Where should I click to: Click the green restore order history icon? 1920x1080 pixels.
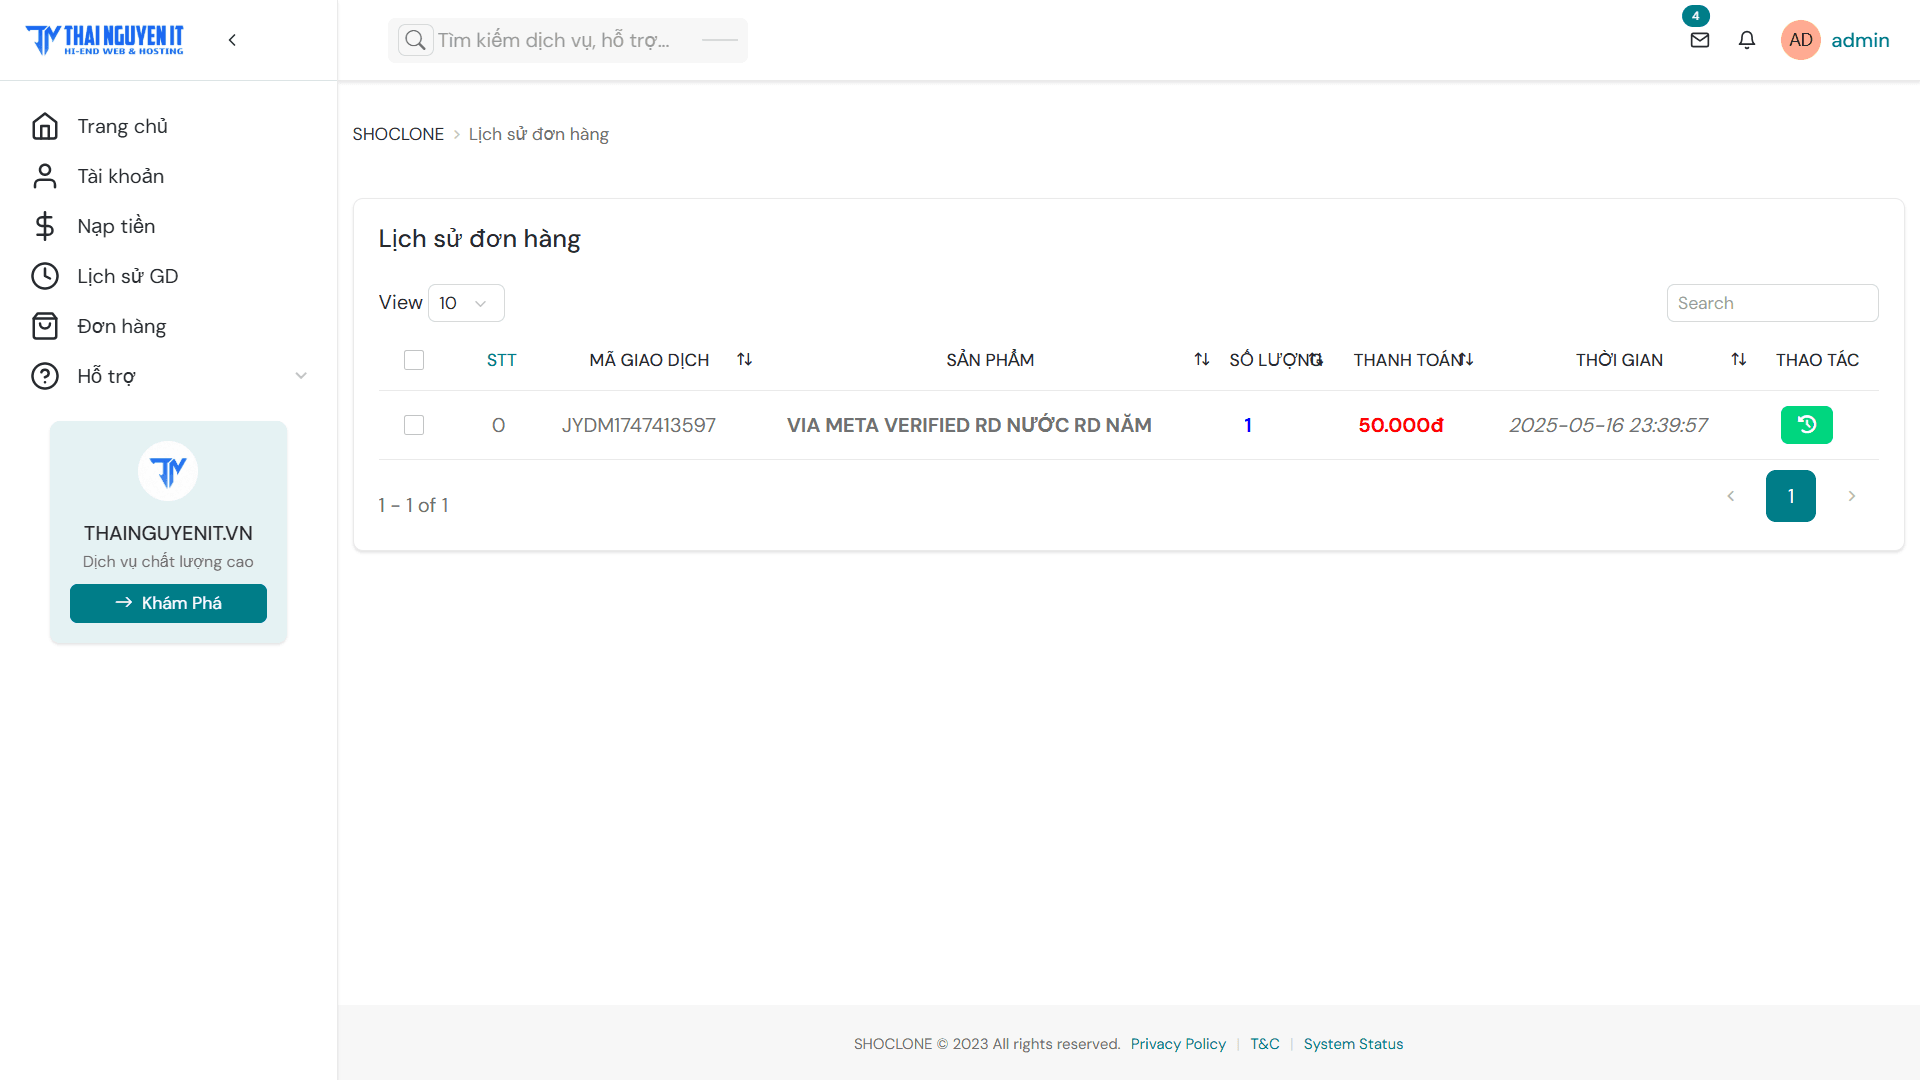coord(1806,425)
